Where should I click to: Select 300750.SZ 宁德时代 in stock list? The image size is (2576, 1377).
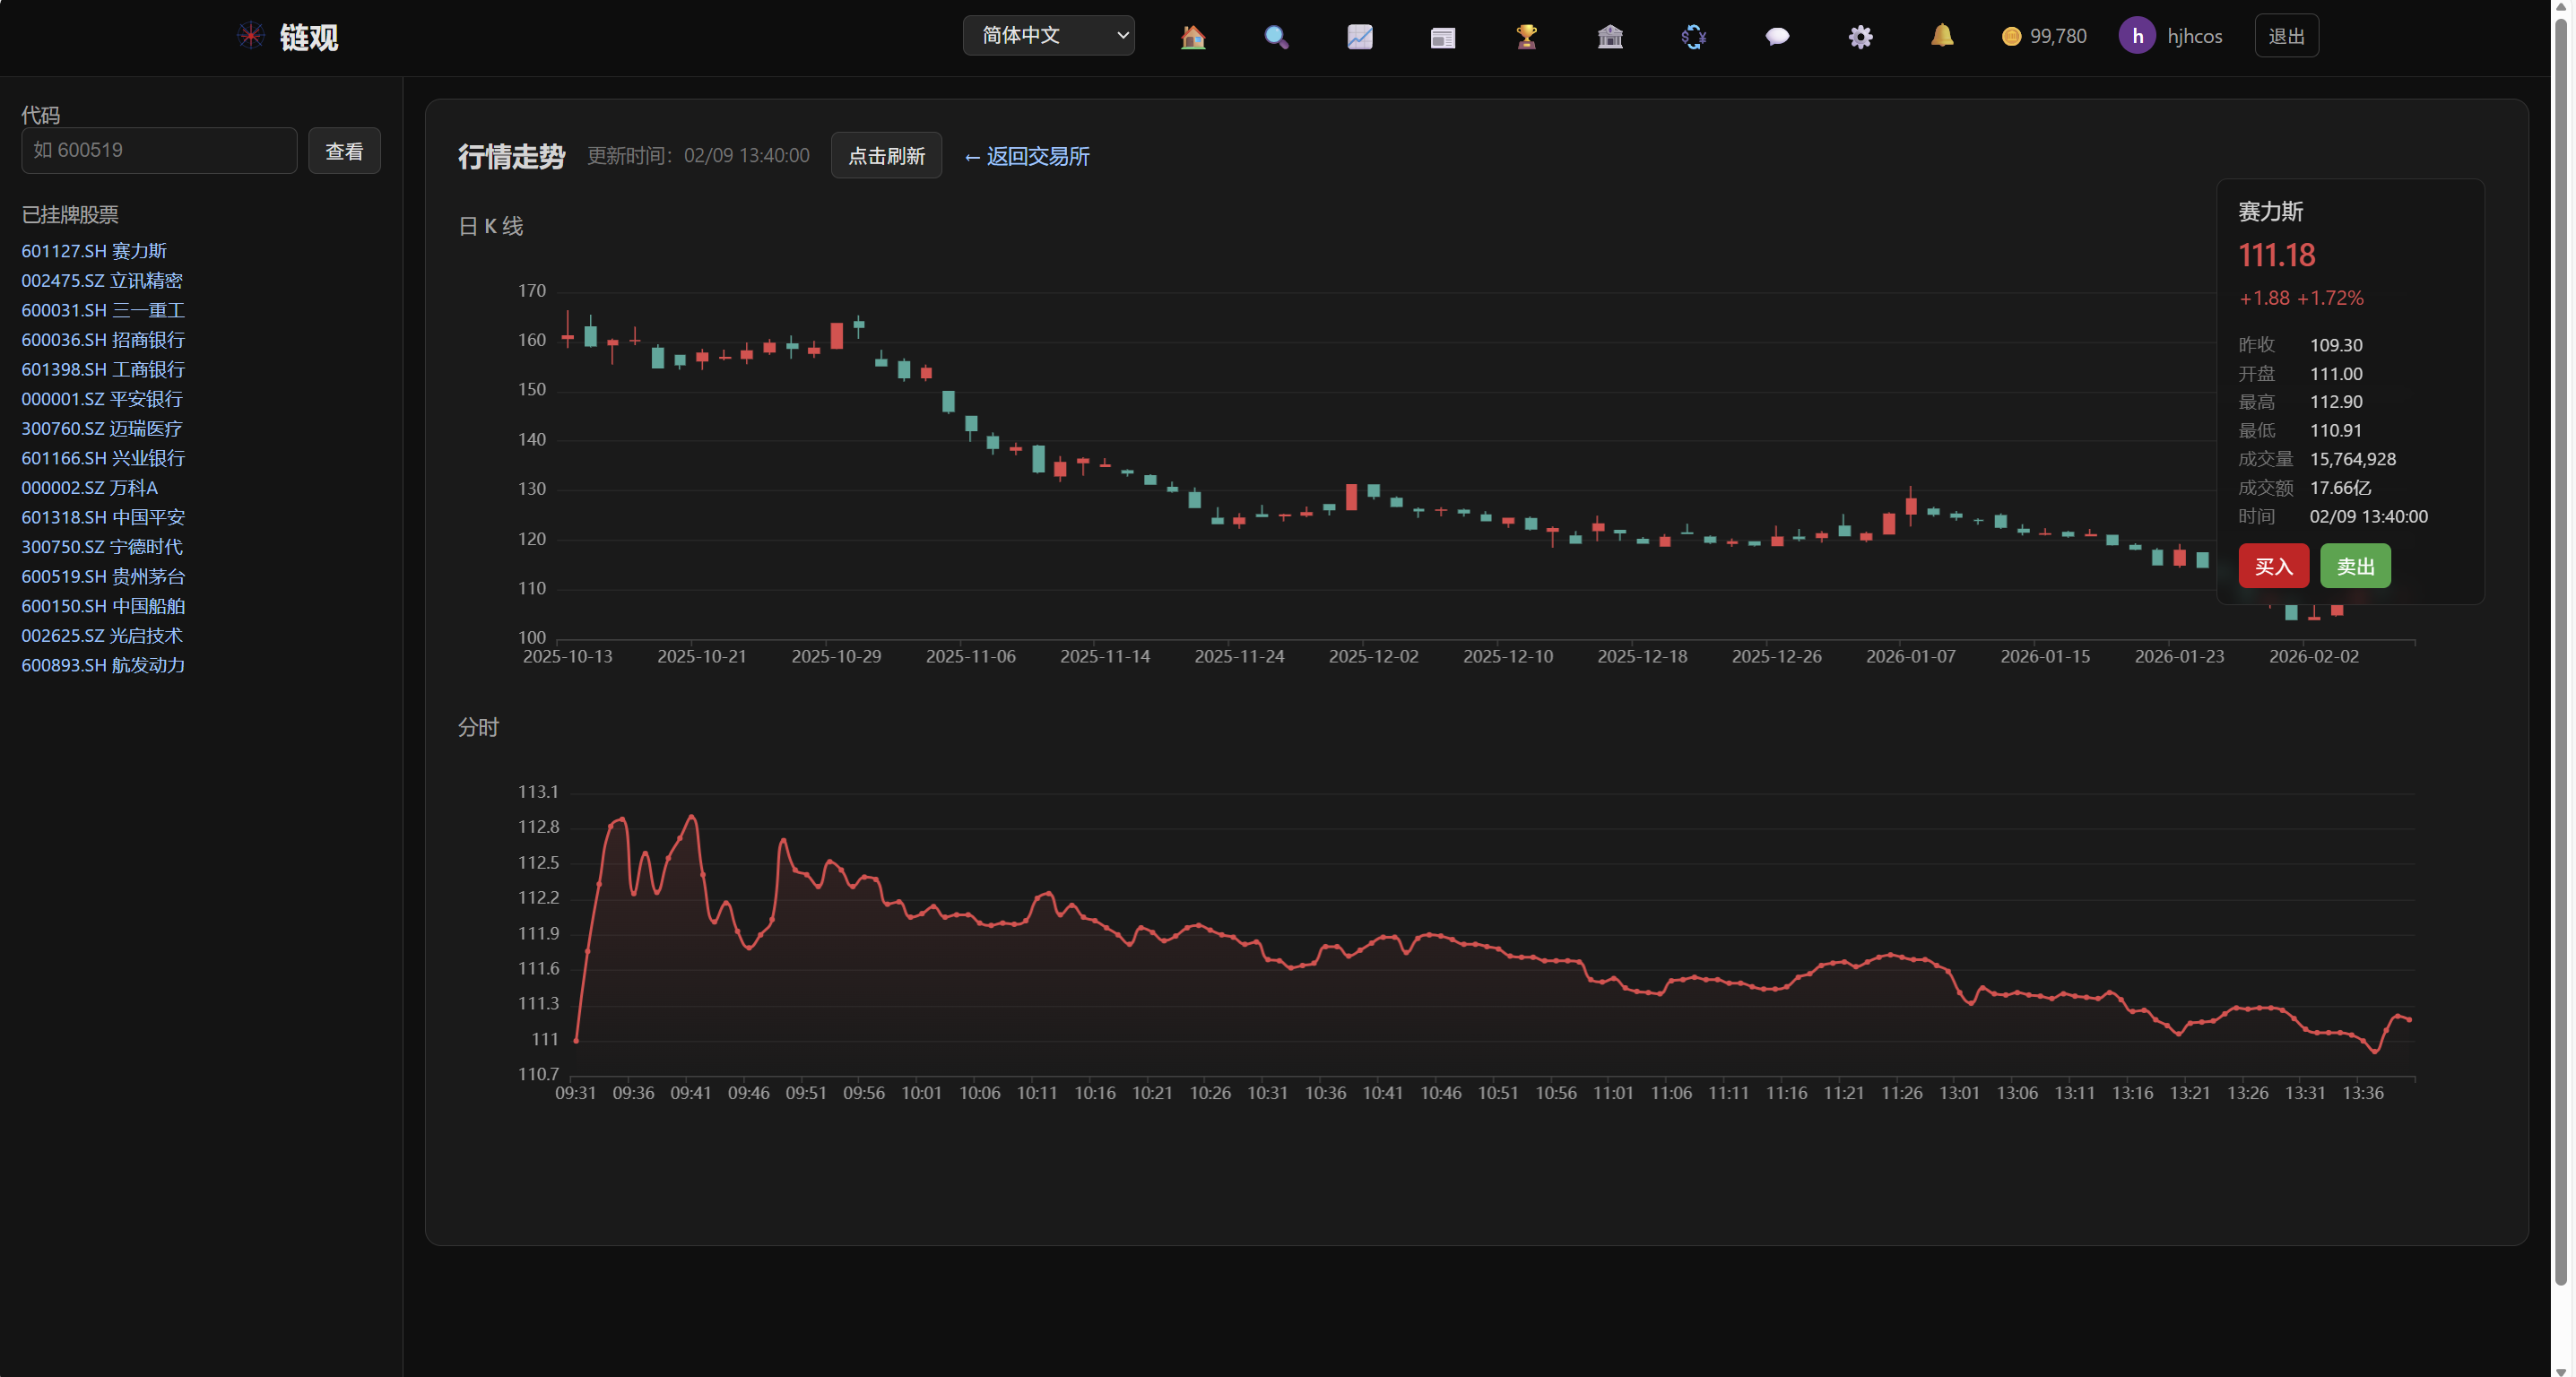pos(102,547)
